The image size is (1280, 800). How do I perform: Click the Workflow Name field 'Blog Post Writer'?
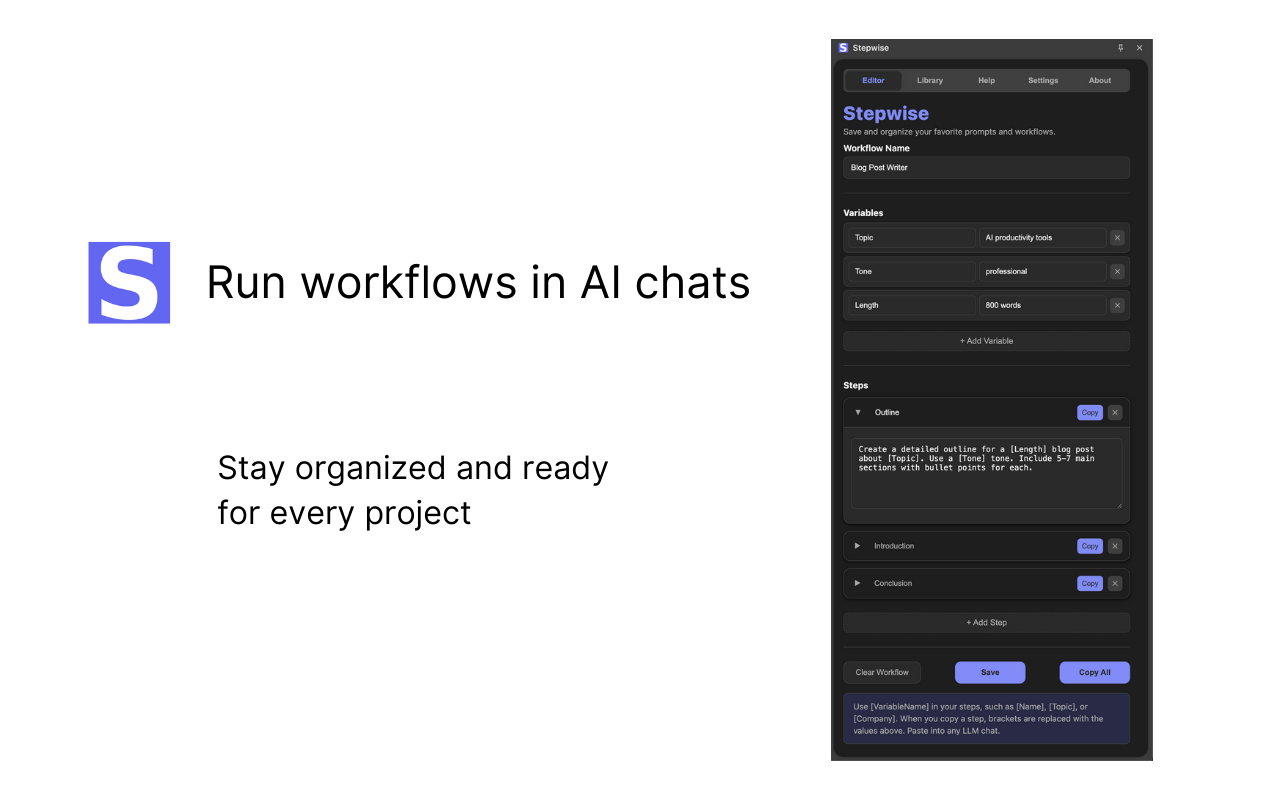[986, 167]
